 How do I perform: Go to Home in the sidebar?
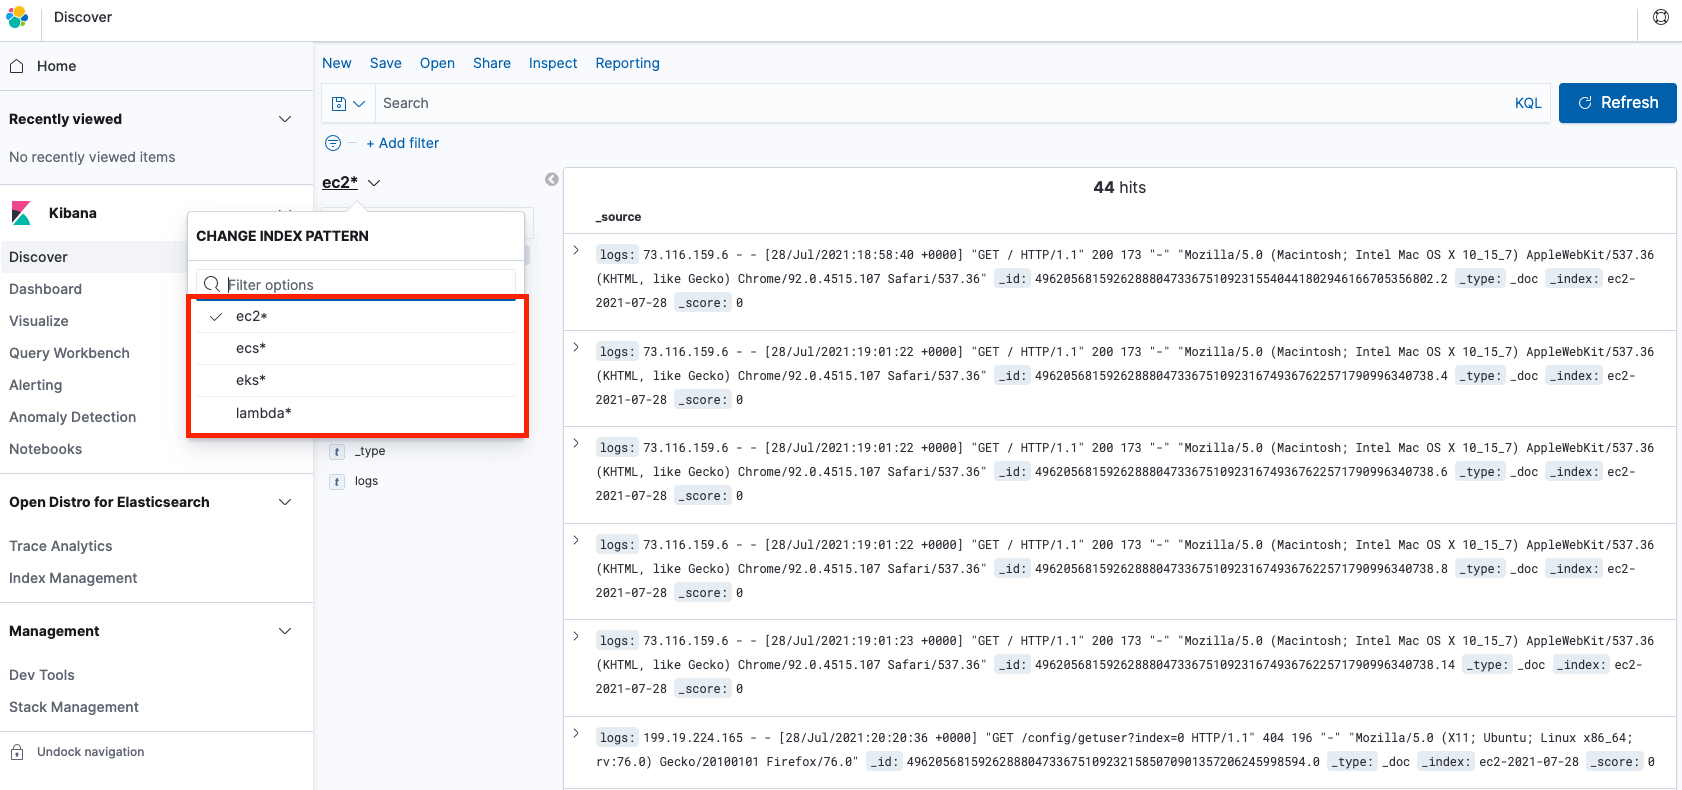(x=57, y=66)
